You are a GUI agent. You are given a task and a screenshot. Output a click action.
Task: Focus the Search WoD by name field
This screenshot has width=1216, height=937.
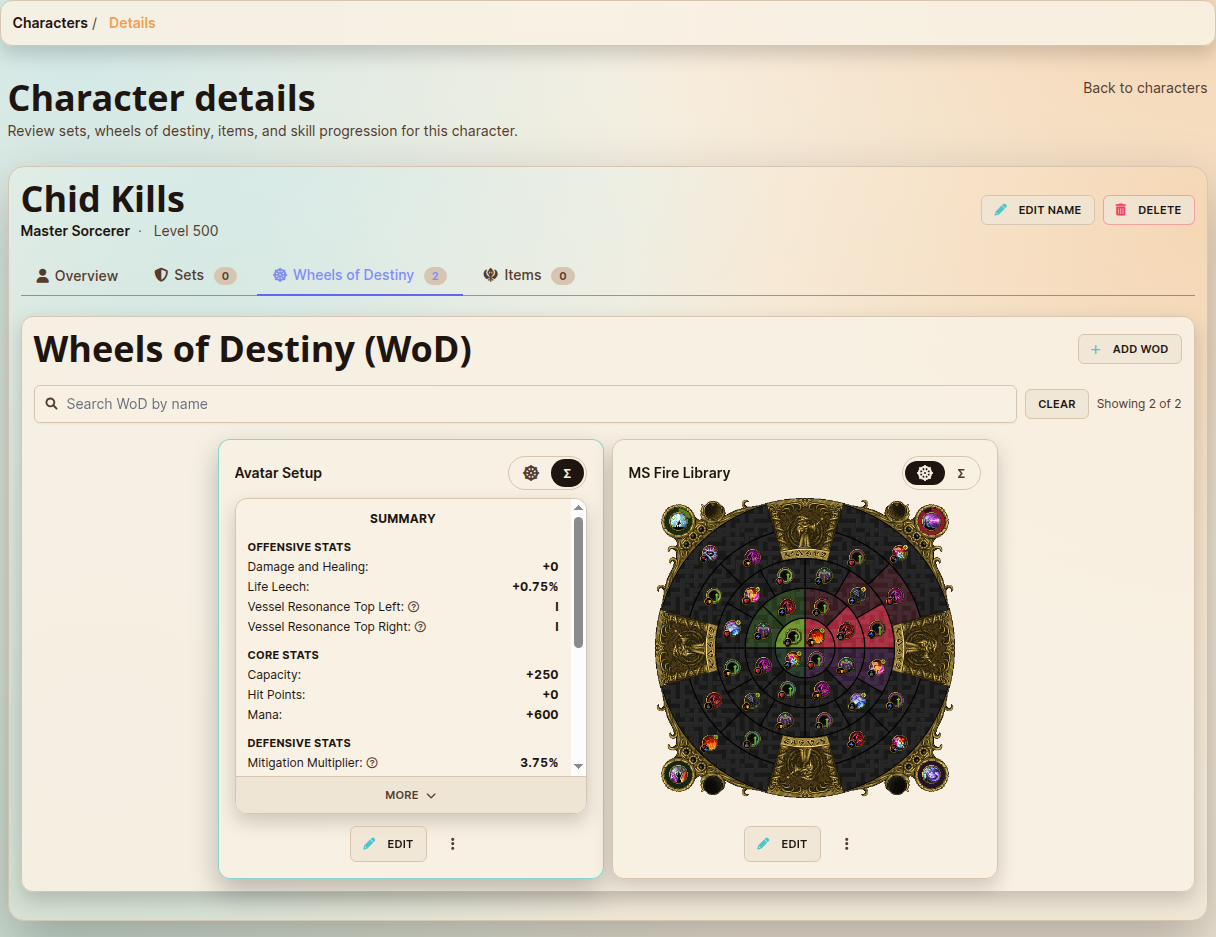(525, 404)
